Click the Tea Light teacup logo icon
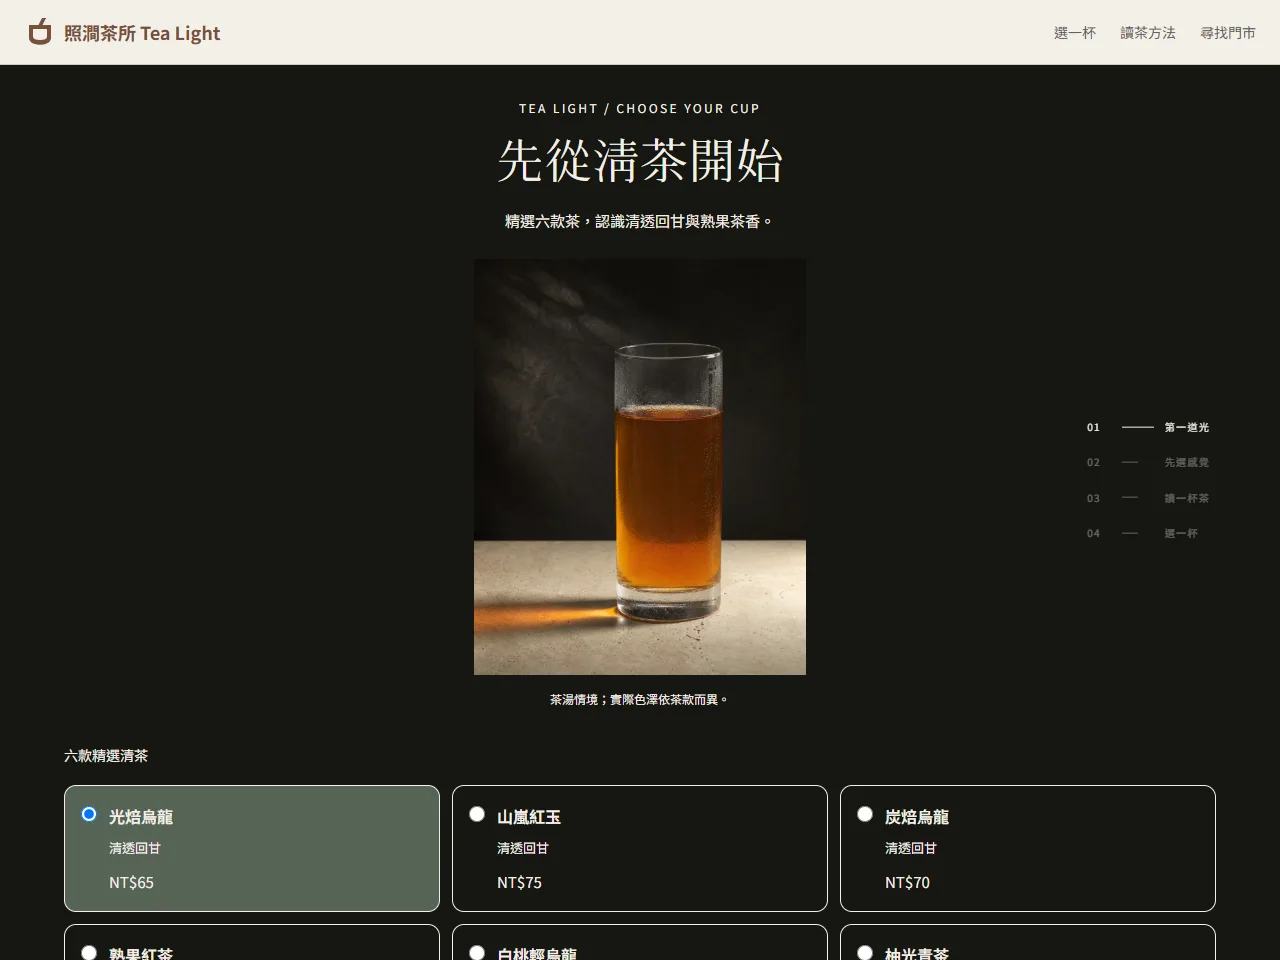The height and width of the screenshot is (960, 1280). [x=39, y=32]
